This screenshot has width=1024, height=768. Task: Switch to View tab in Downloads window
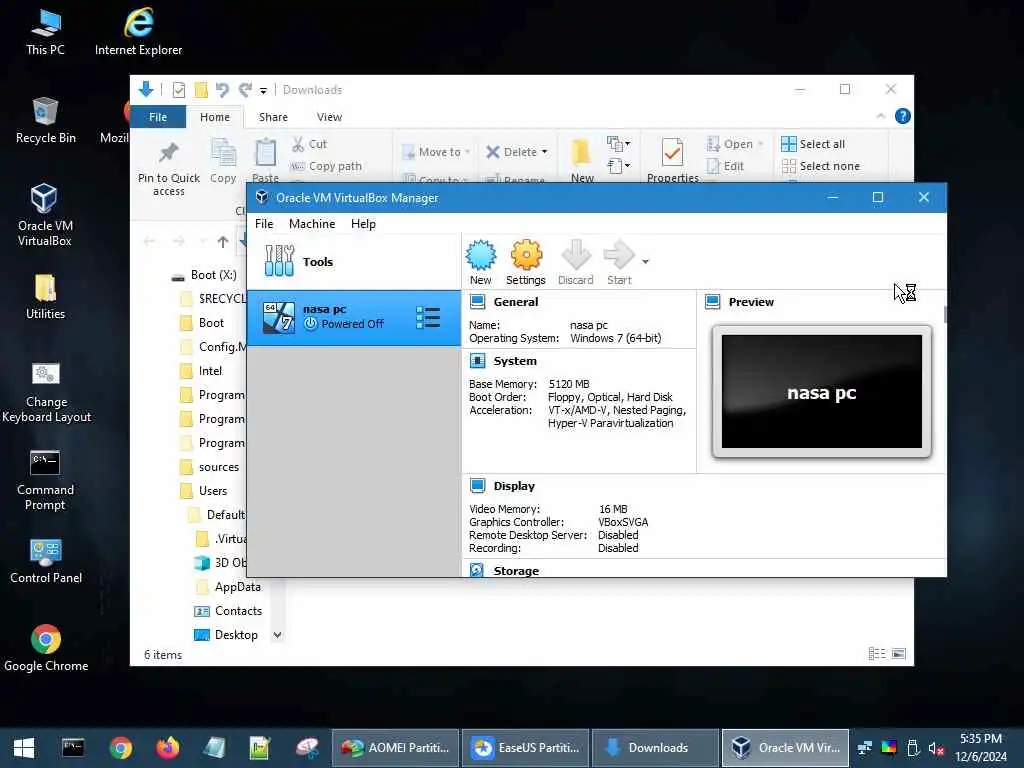tap(329, 117)
